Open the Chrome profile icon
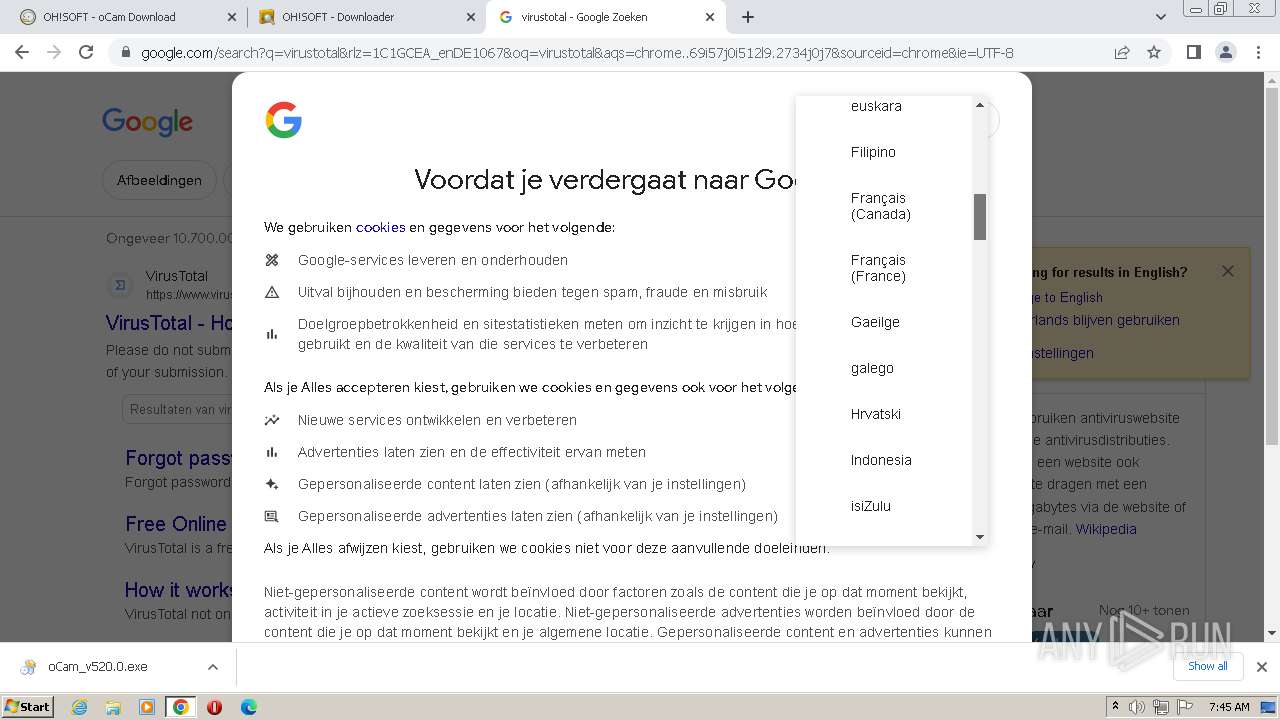1280x720 pixels. [1225, 52]
